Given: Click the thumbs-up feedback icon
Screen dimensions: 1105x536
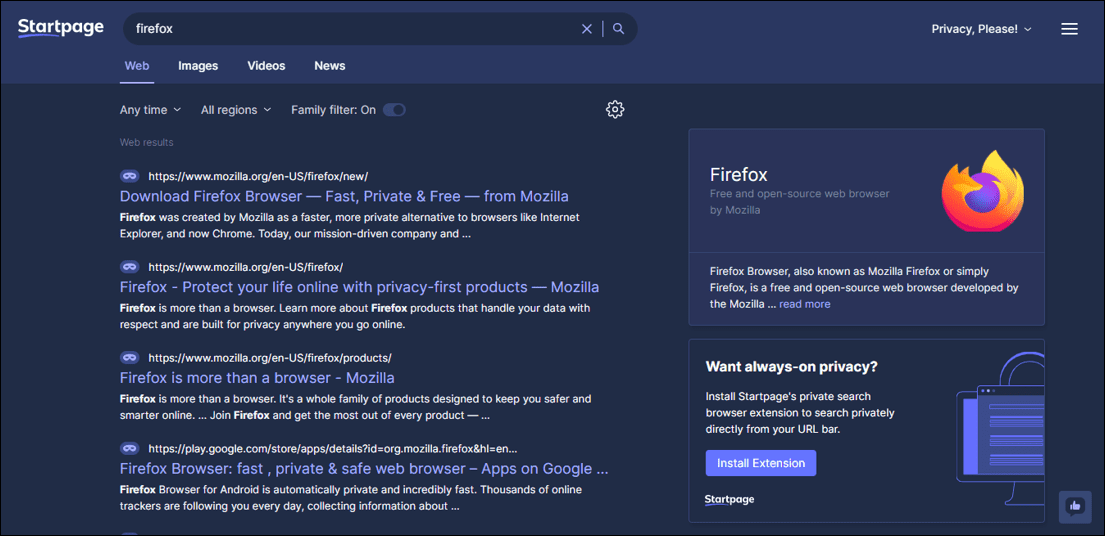Looking at the screenshot, I should point(1075,506).
